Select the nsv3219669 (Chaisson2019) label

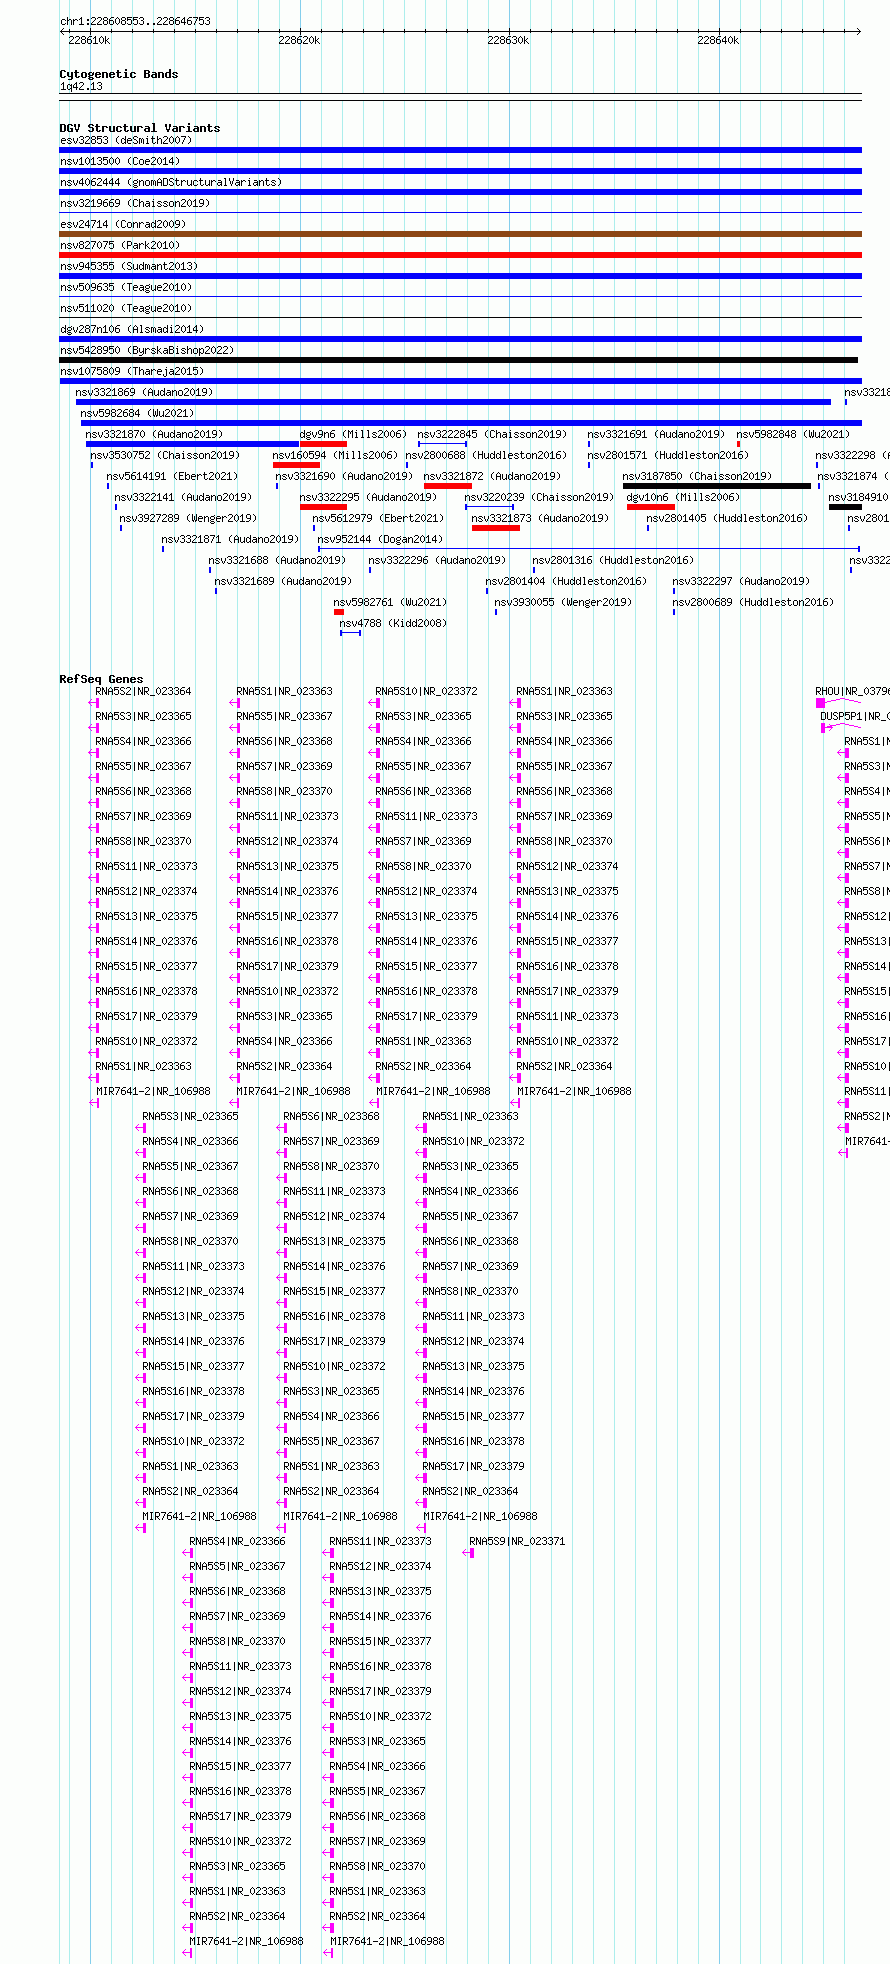(135, 203)
